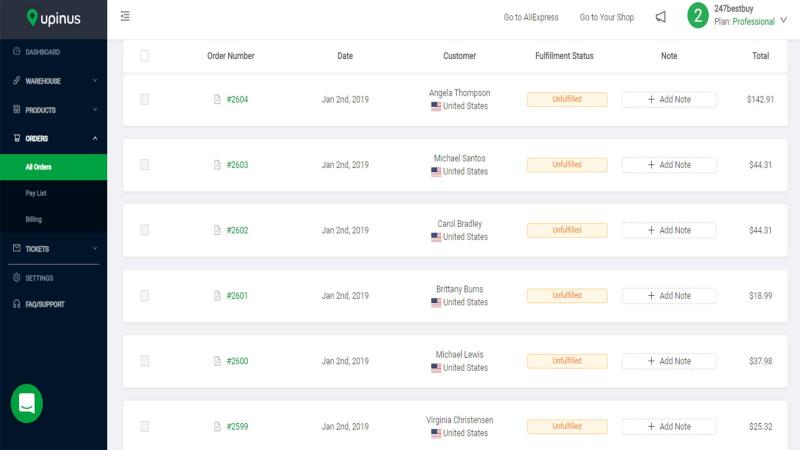Open the account plan dropdown arrow
This screenshot has height=450, width=800.
tap(783, 20)
